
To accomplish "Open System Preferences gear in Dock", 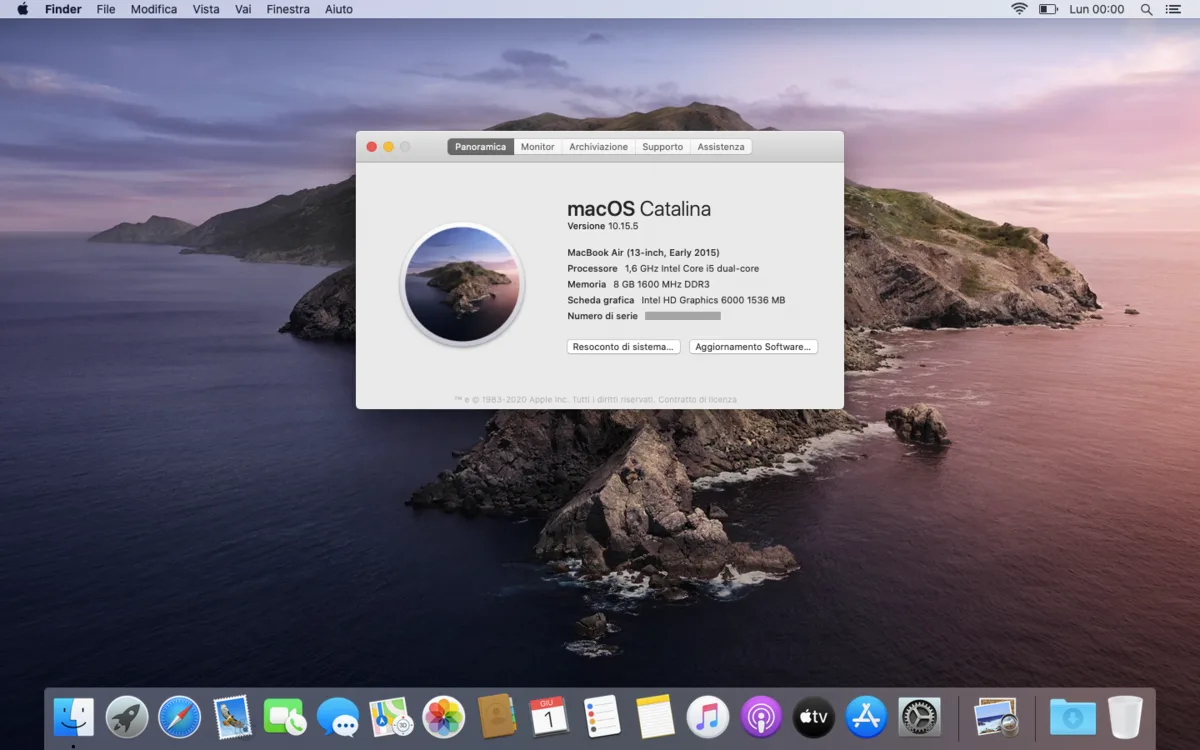I will tap(919, 717).
